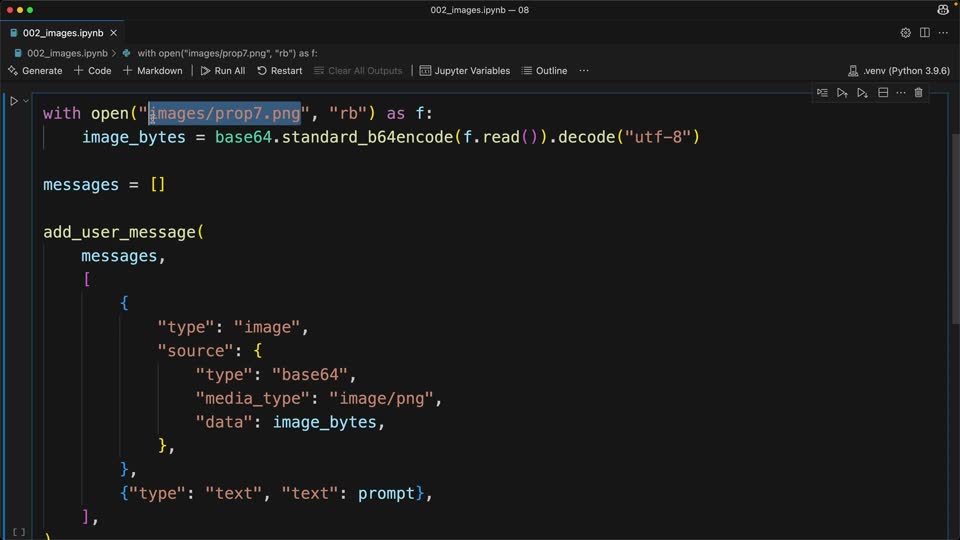Open editor more actions menu at top right
Viewport: 960px width, 540px height.
point(943,32)
